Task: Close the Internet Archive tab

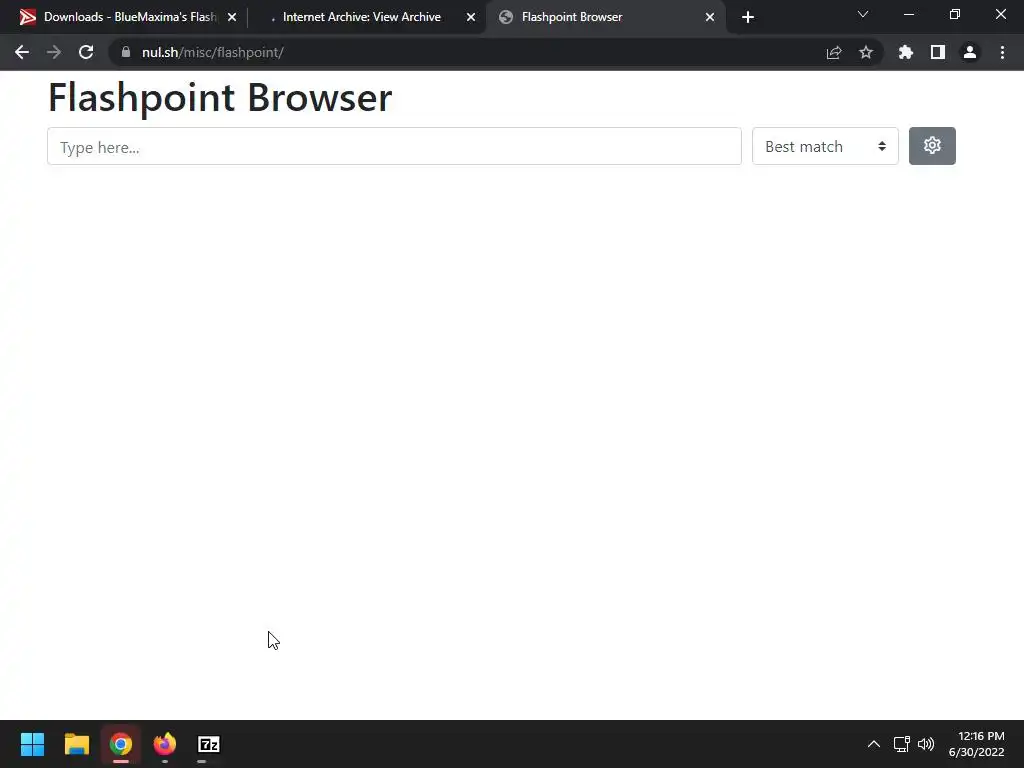Action: pyautogui.click(x=471, y=17)
